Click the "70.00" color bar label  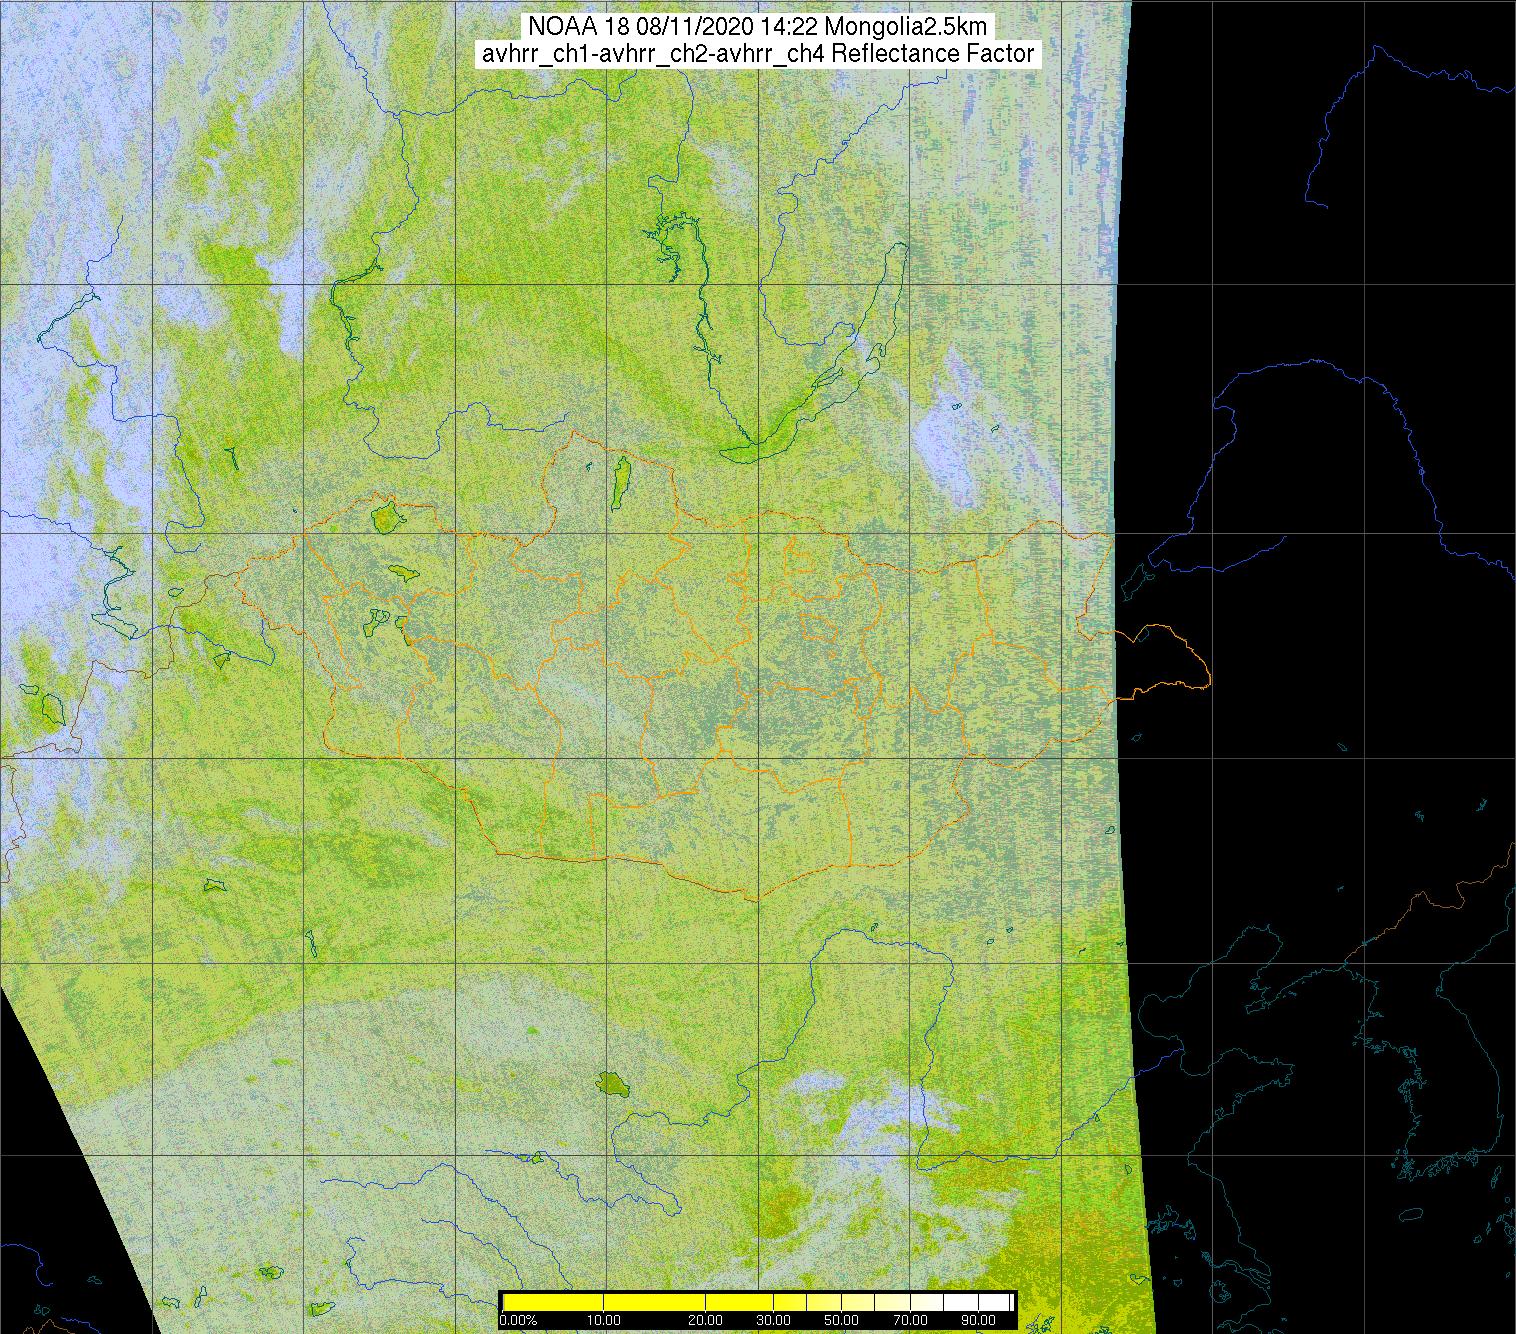tap(909, 1321)
